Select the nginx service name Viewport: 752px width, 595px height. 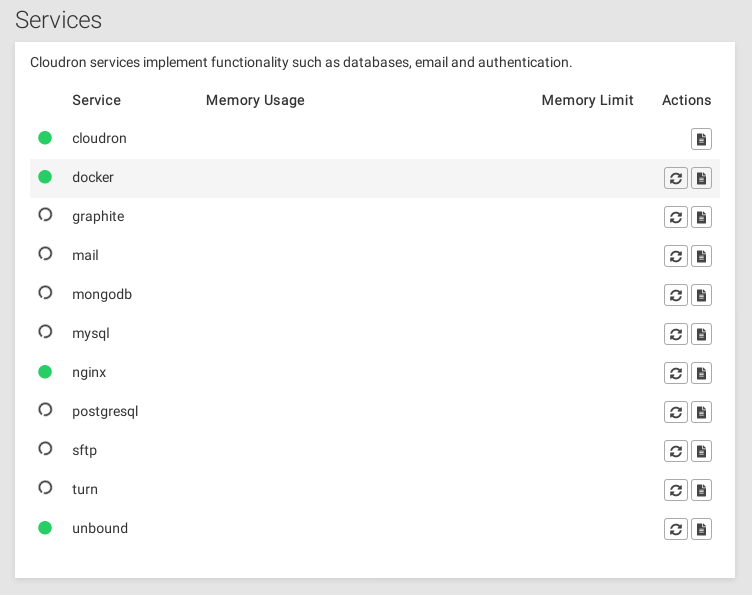pyautogui.click(x=89, y=373)
